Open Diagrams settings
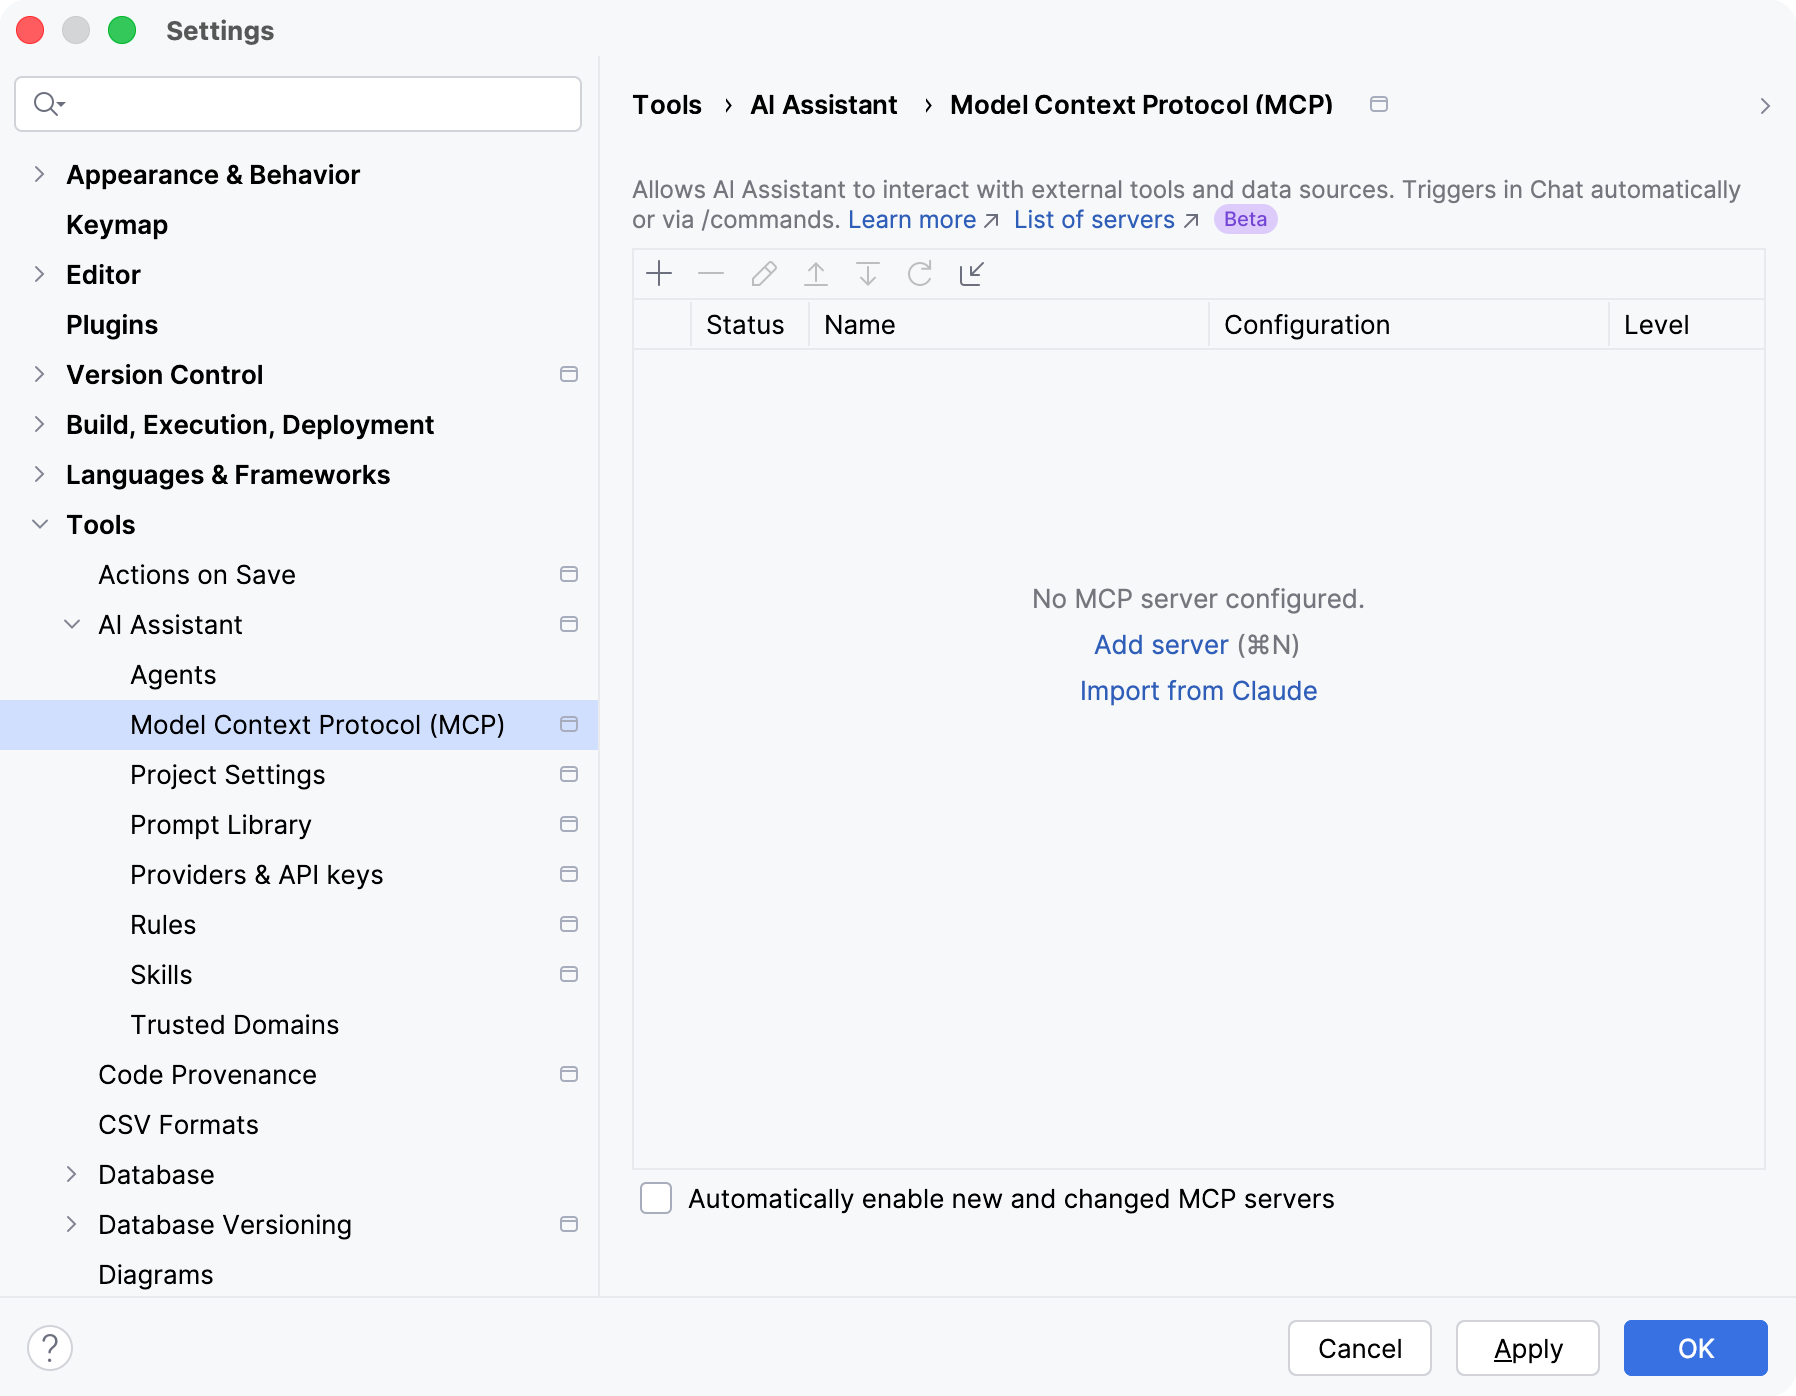Viewport: 1796px width, 1396px height. pos(156,1275)
